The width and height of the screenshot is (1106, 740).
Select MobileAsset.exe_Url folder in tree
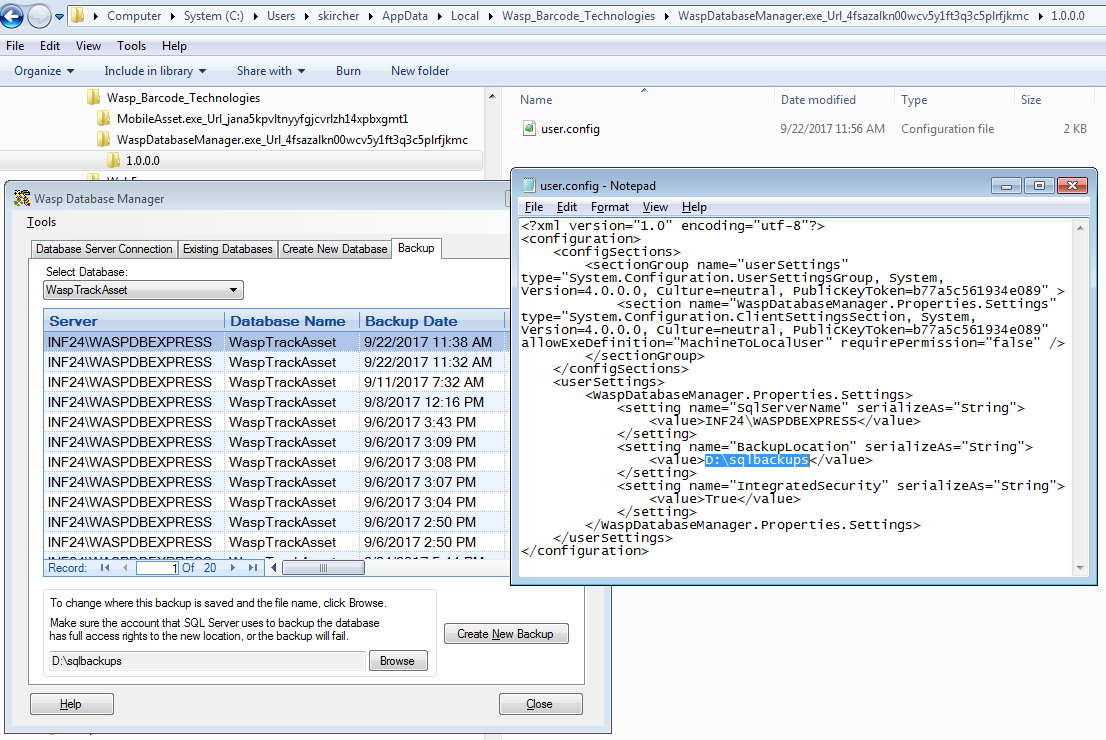click(x=262, y=119)
